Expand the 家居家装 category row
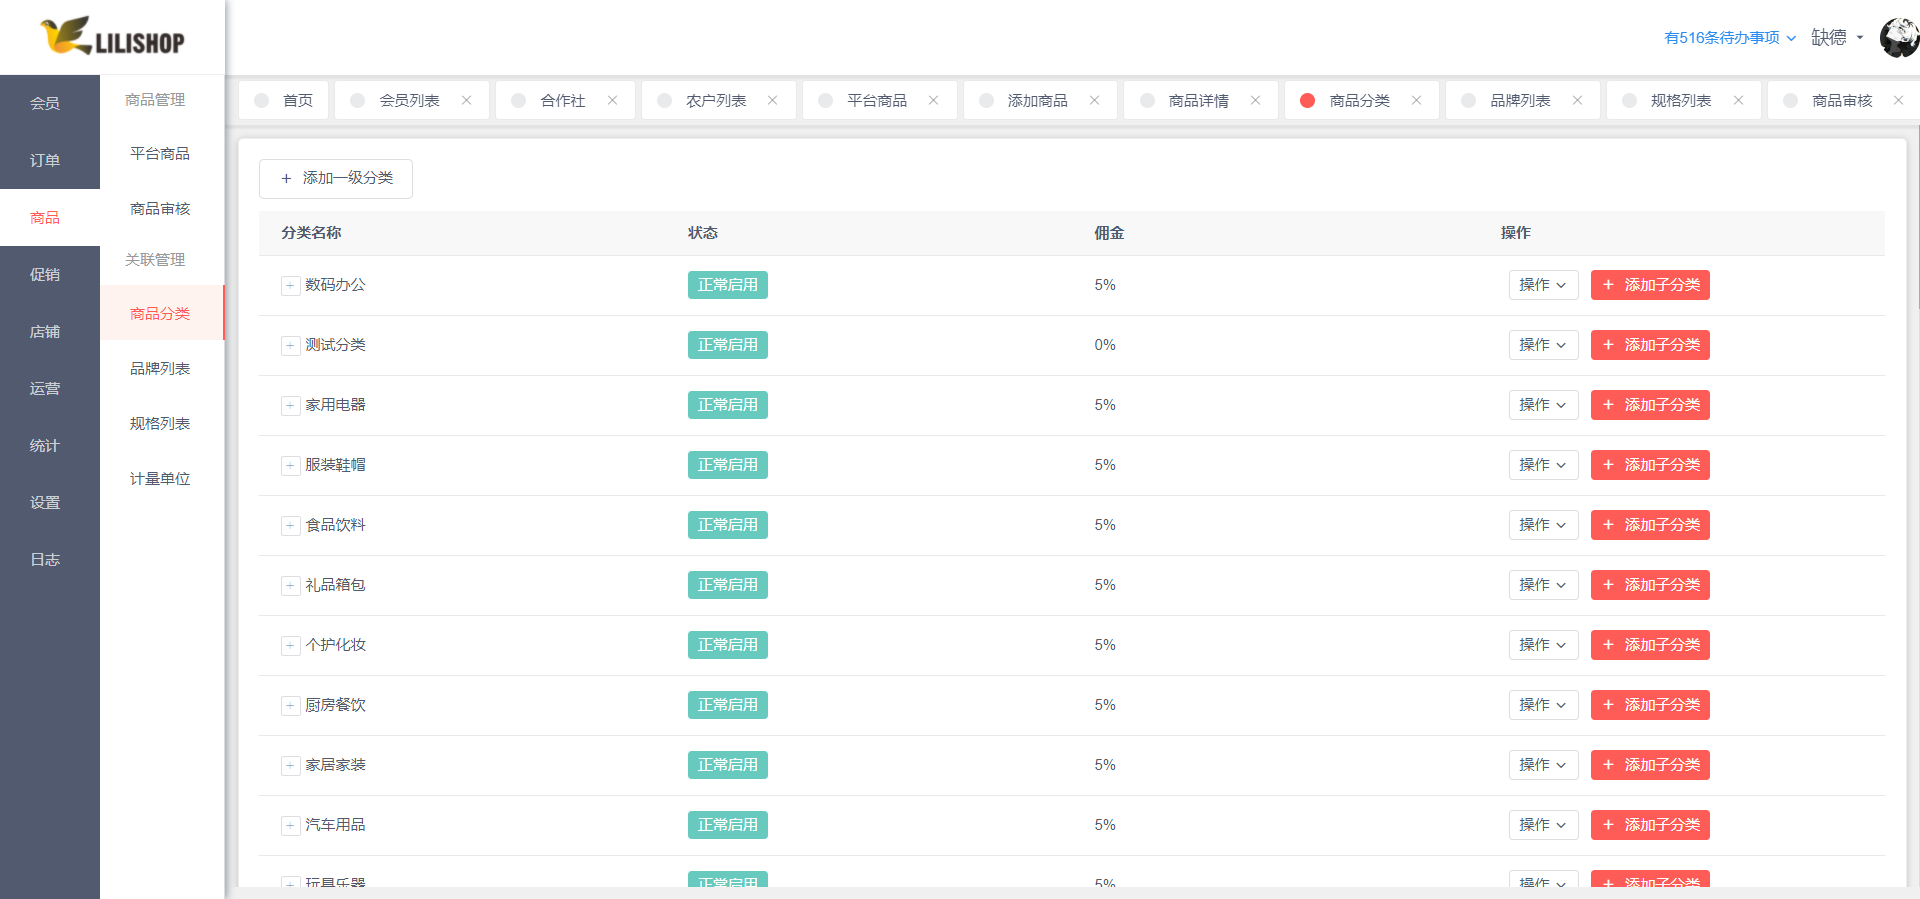Viewport: 1920px width, 899px height. 290,766
